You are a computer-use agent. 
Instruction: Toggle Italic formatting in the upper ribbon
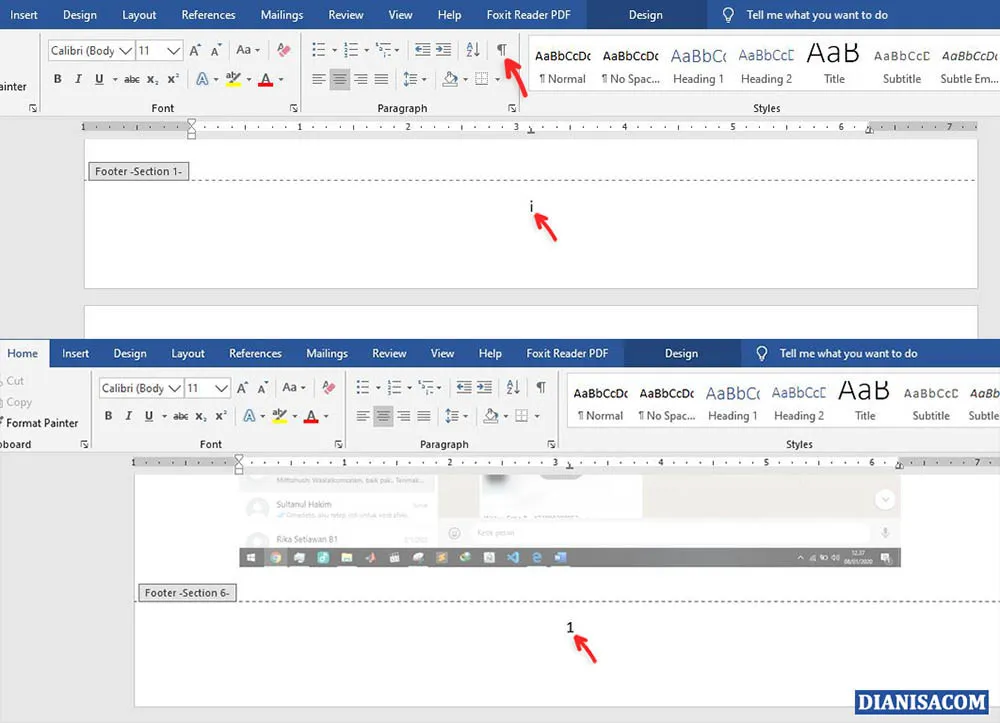[75, 80]
